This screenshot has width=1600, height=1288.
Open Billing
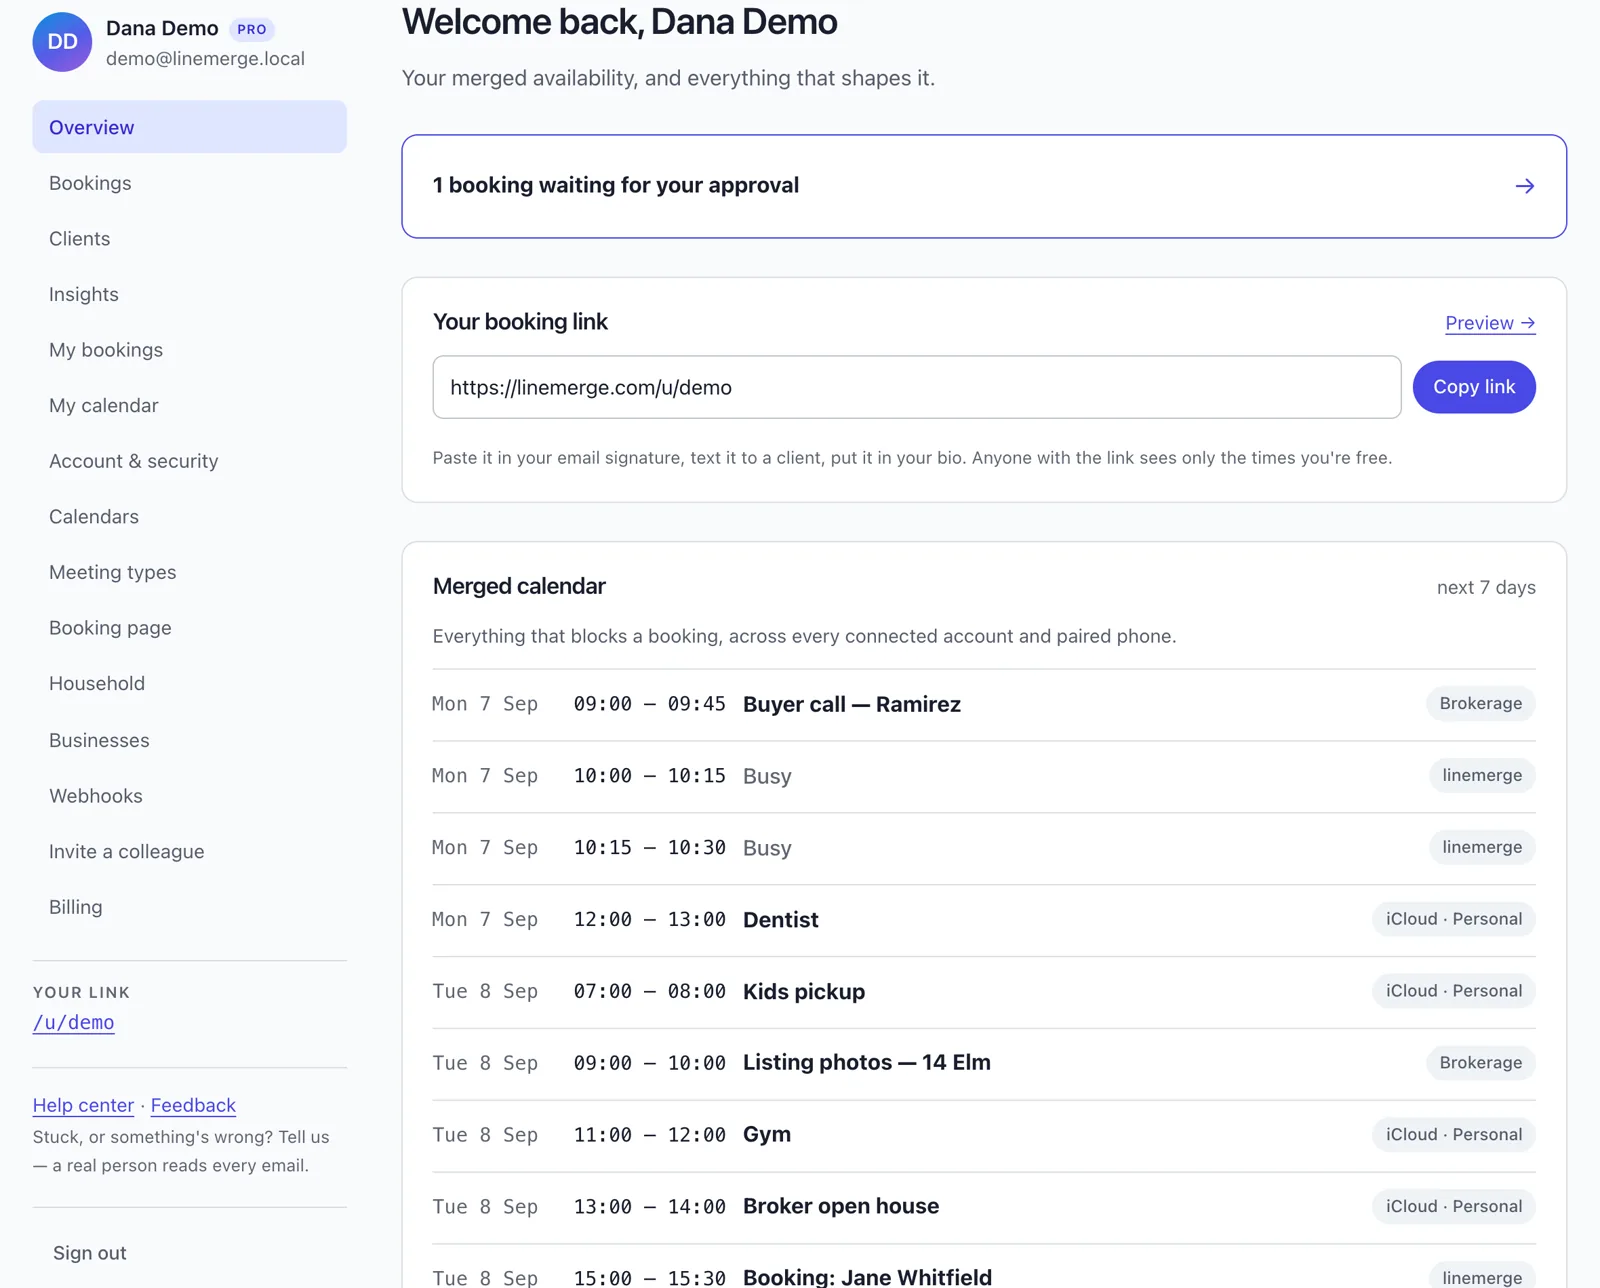(x=189, y=907)
